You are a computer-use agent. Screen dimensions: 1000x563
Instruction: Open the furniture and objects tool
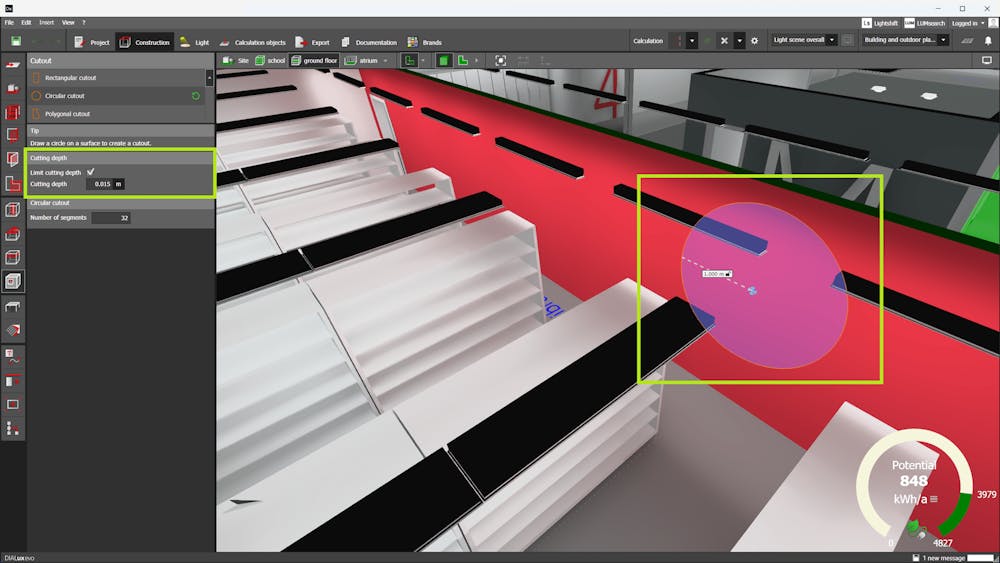[13, 307]
